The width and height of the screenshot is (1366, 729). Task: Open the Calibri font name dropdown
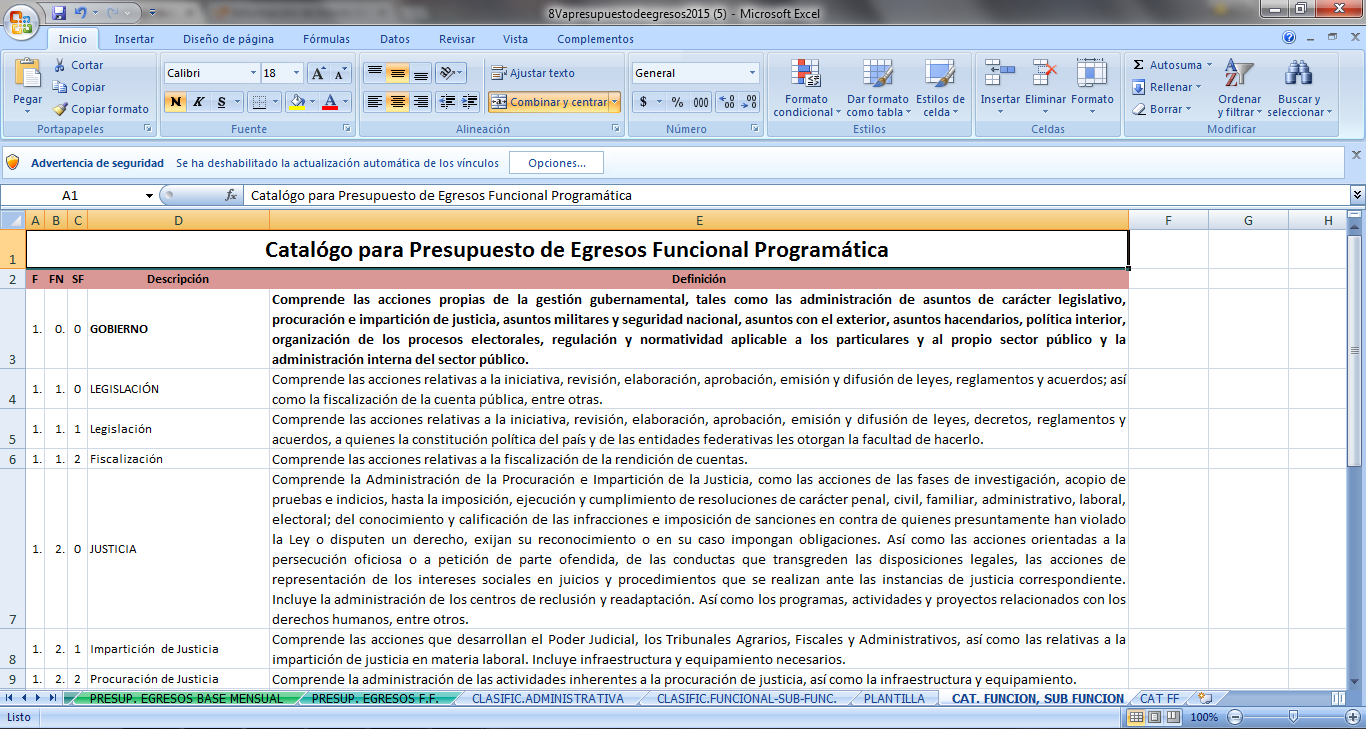click(252, 73)
